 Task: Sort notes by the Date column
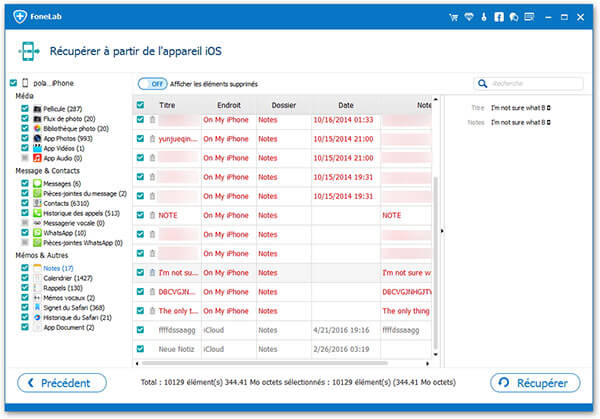(346, 104)
